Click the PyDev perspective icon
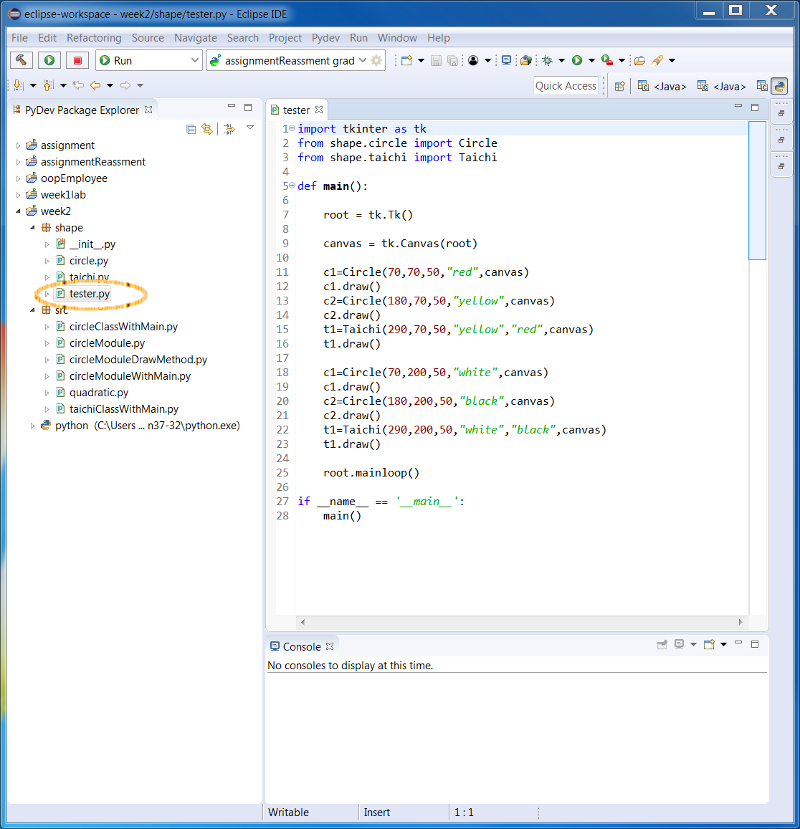This screenshot has width=800, height=829. [779, 86]
